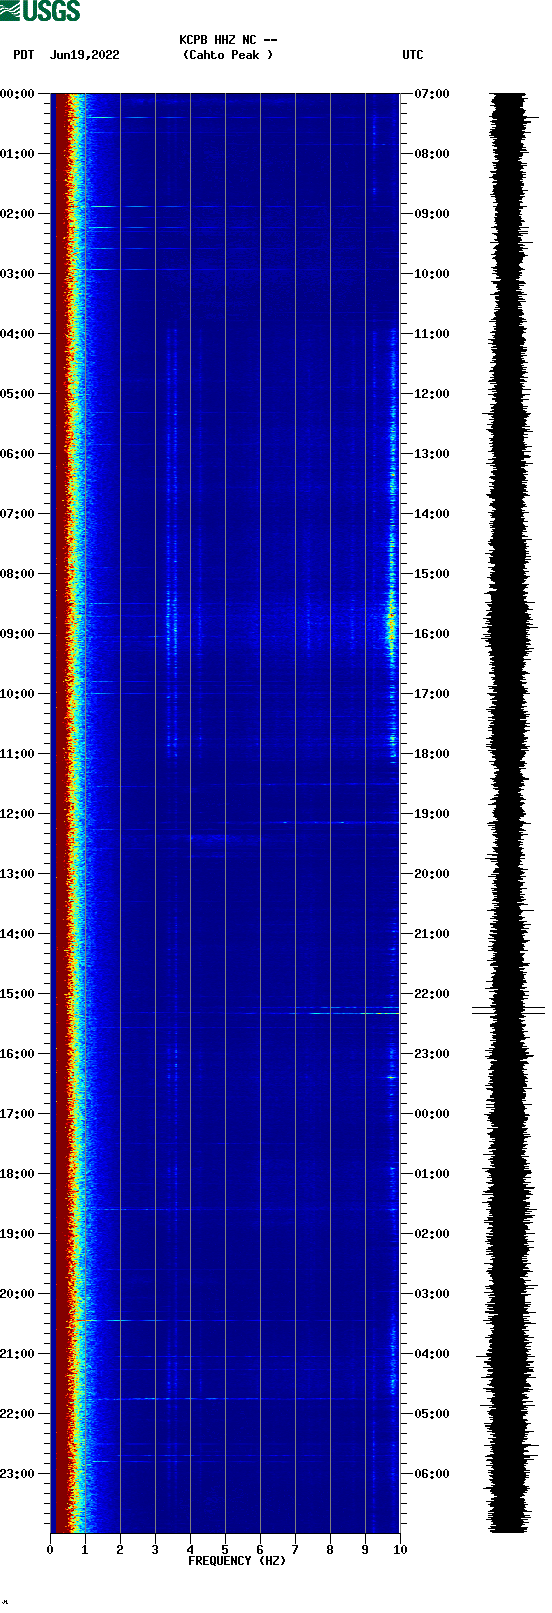Click the 0 Hz frequency tick label
The image size is (552, 1613).
(x=50, y=1550)
